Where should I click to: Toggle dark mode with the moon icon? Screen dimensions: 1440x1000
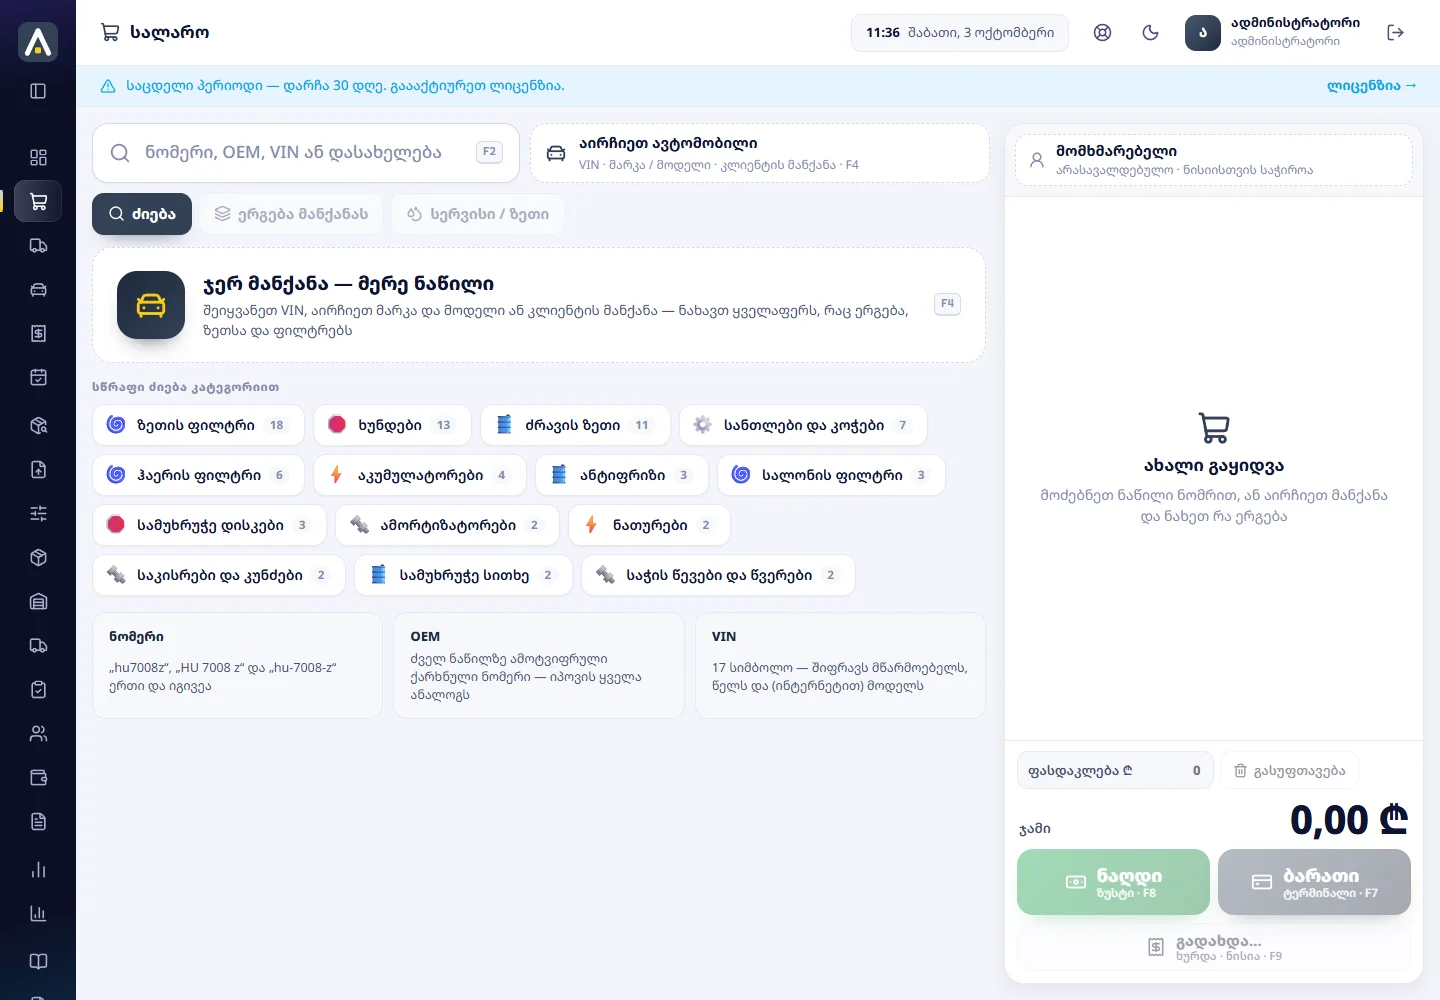click(1150, 32)
